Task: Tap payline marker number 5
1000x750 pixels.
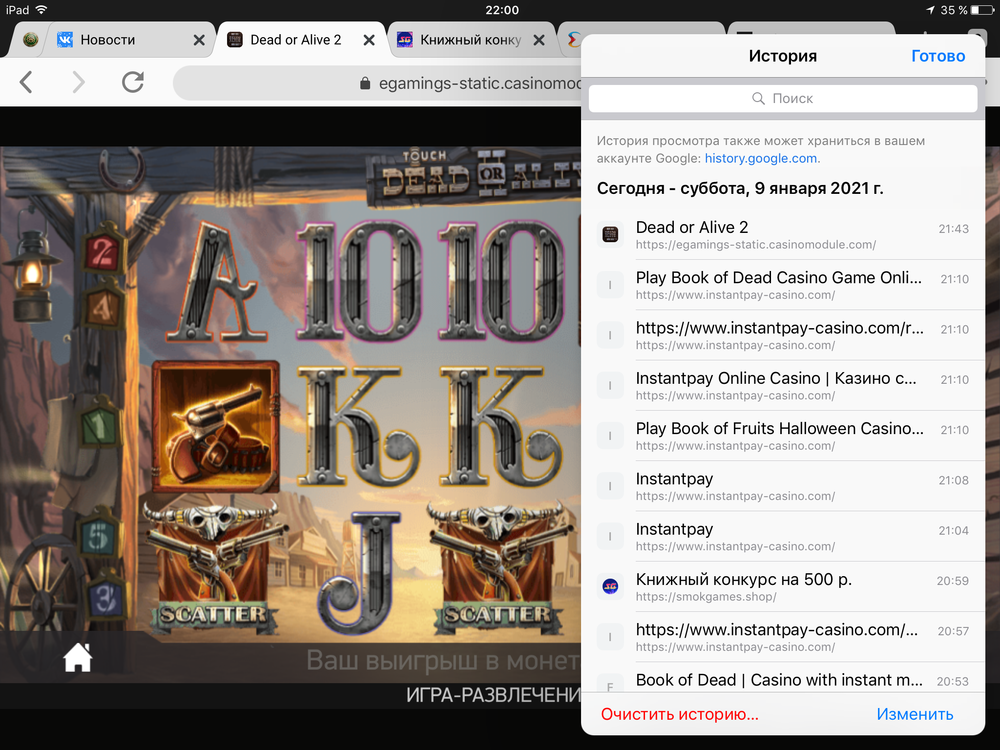Action: [x=98, y=536]
